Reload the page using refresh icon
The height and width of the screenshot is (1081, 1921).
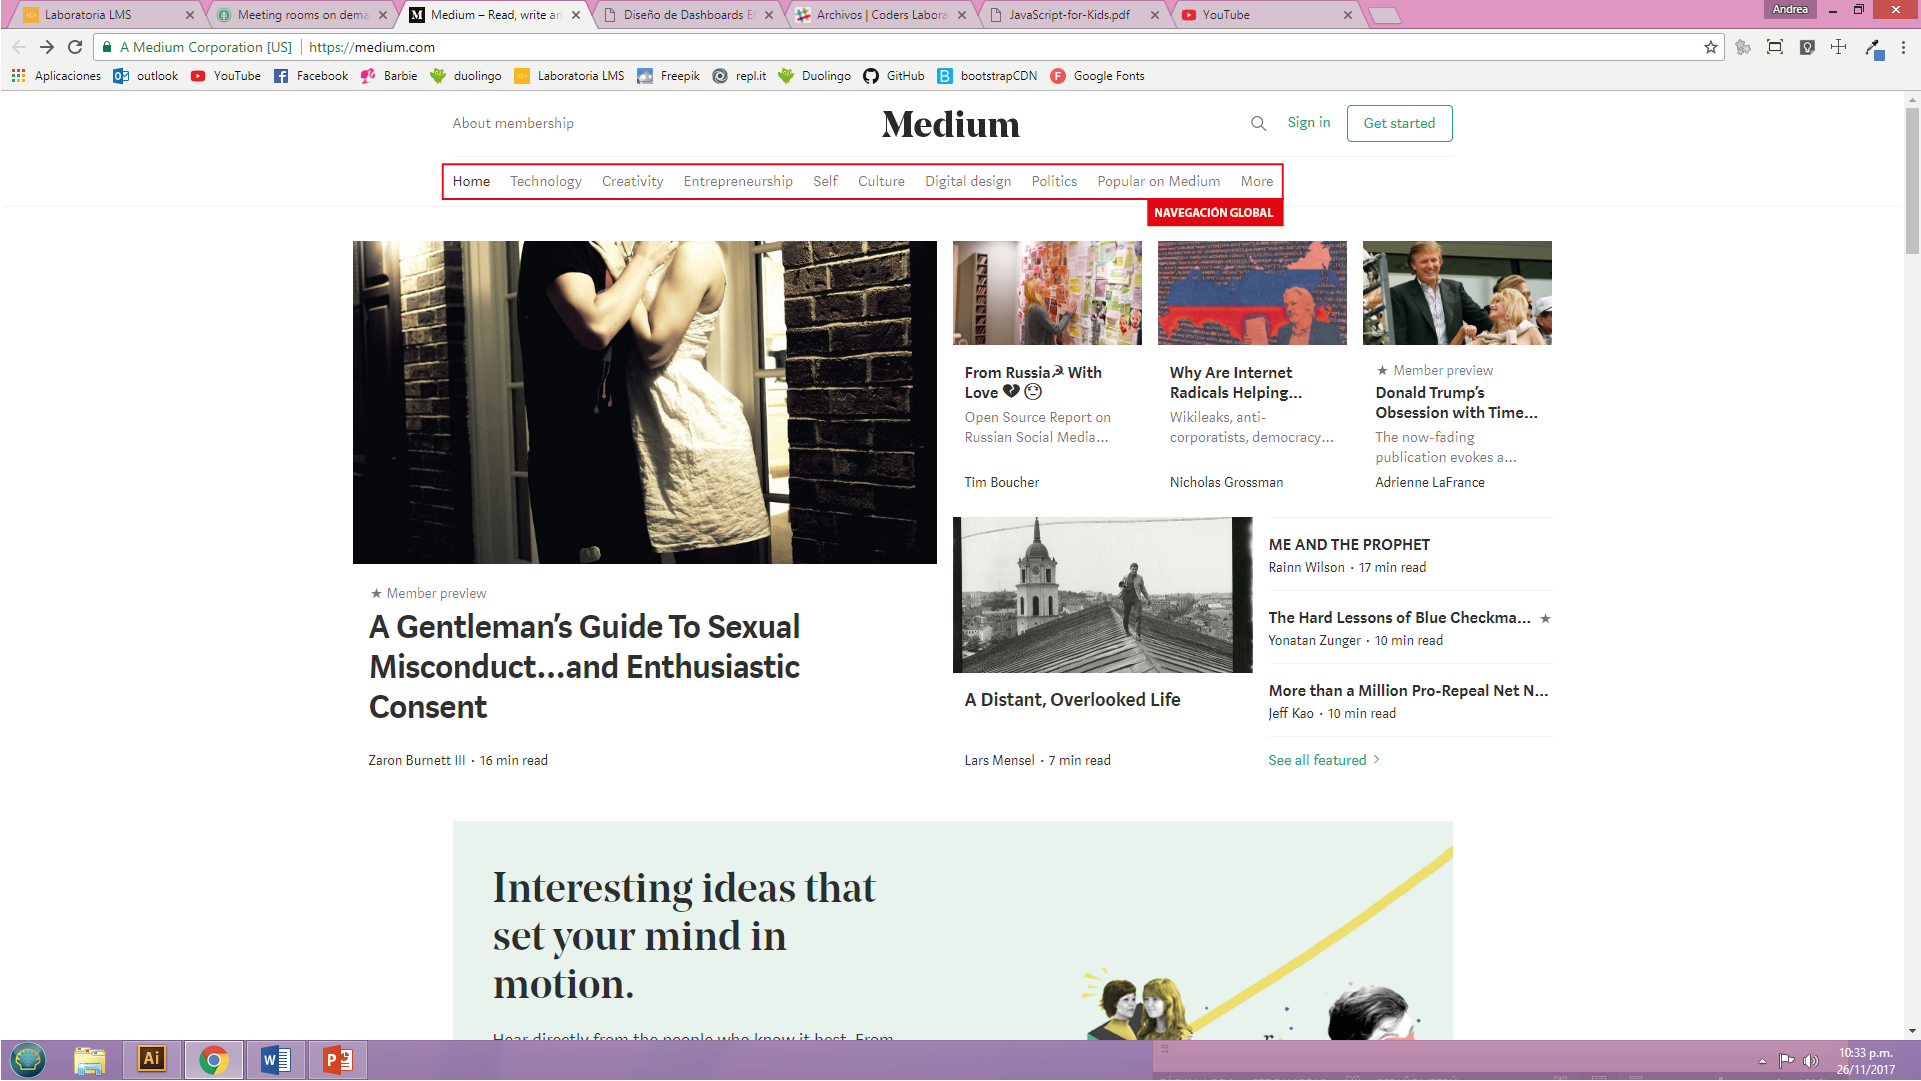coord(75,47)
